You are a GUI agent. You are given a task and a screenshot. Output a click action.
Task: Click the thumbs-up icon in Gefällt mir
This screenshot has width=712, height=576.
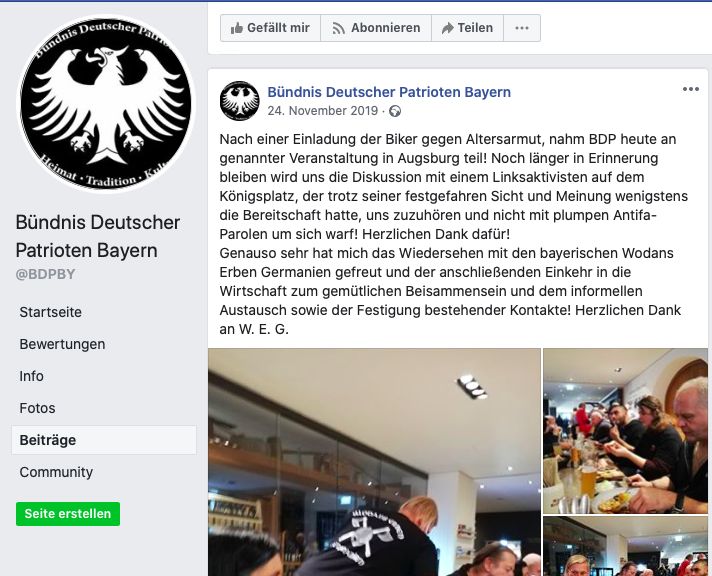(x=237, y=28)
